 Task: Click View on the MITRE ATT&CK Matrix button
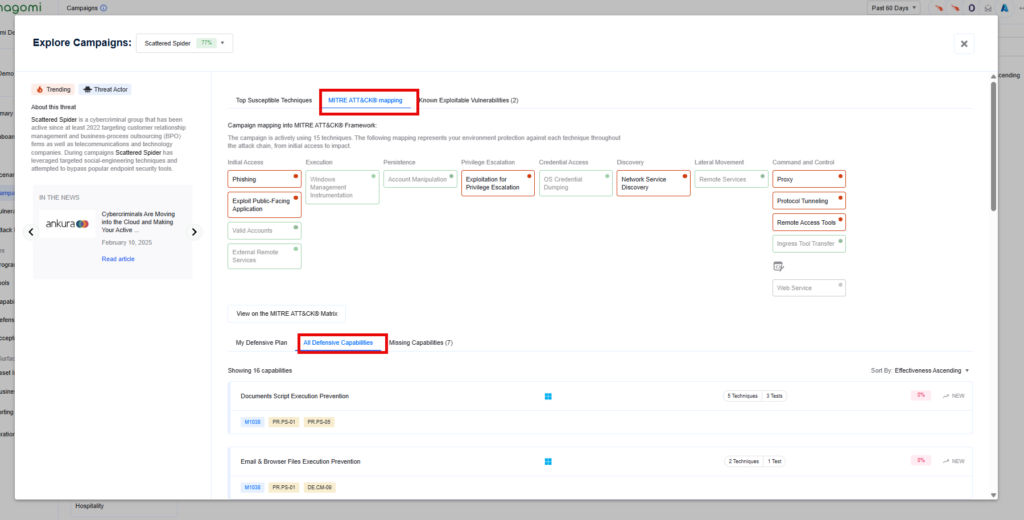coord(287,314)
